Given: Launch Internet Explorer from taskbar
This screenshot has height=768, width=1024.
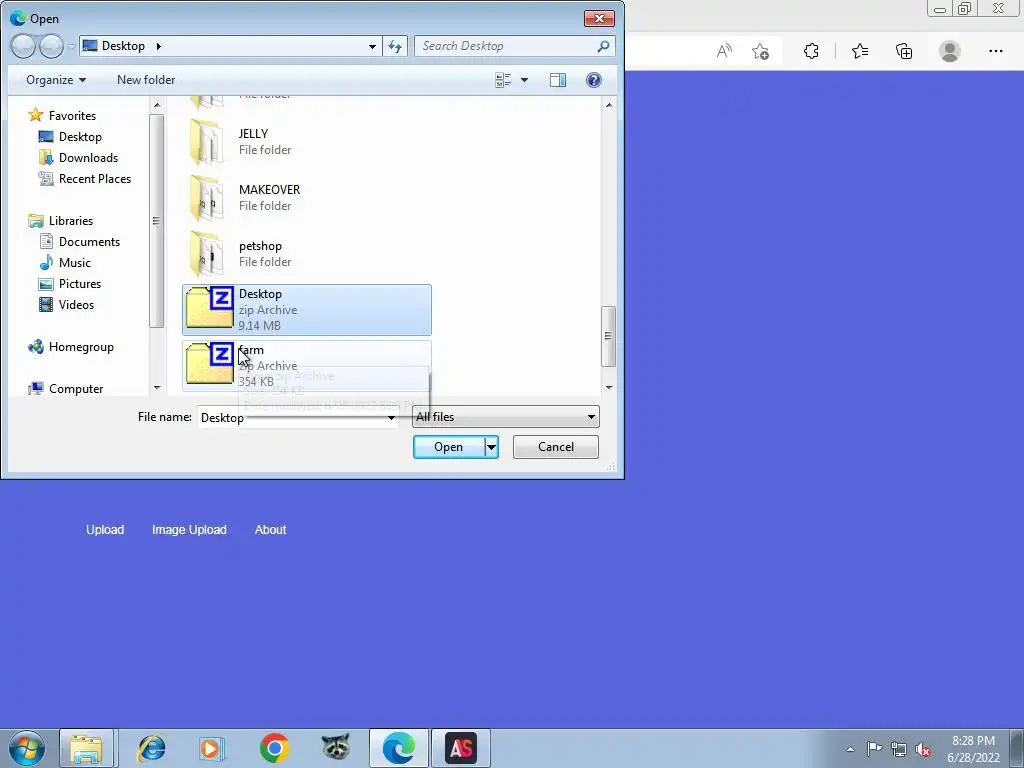Looking at the screenshot, I should (152, 748).
